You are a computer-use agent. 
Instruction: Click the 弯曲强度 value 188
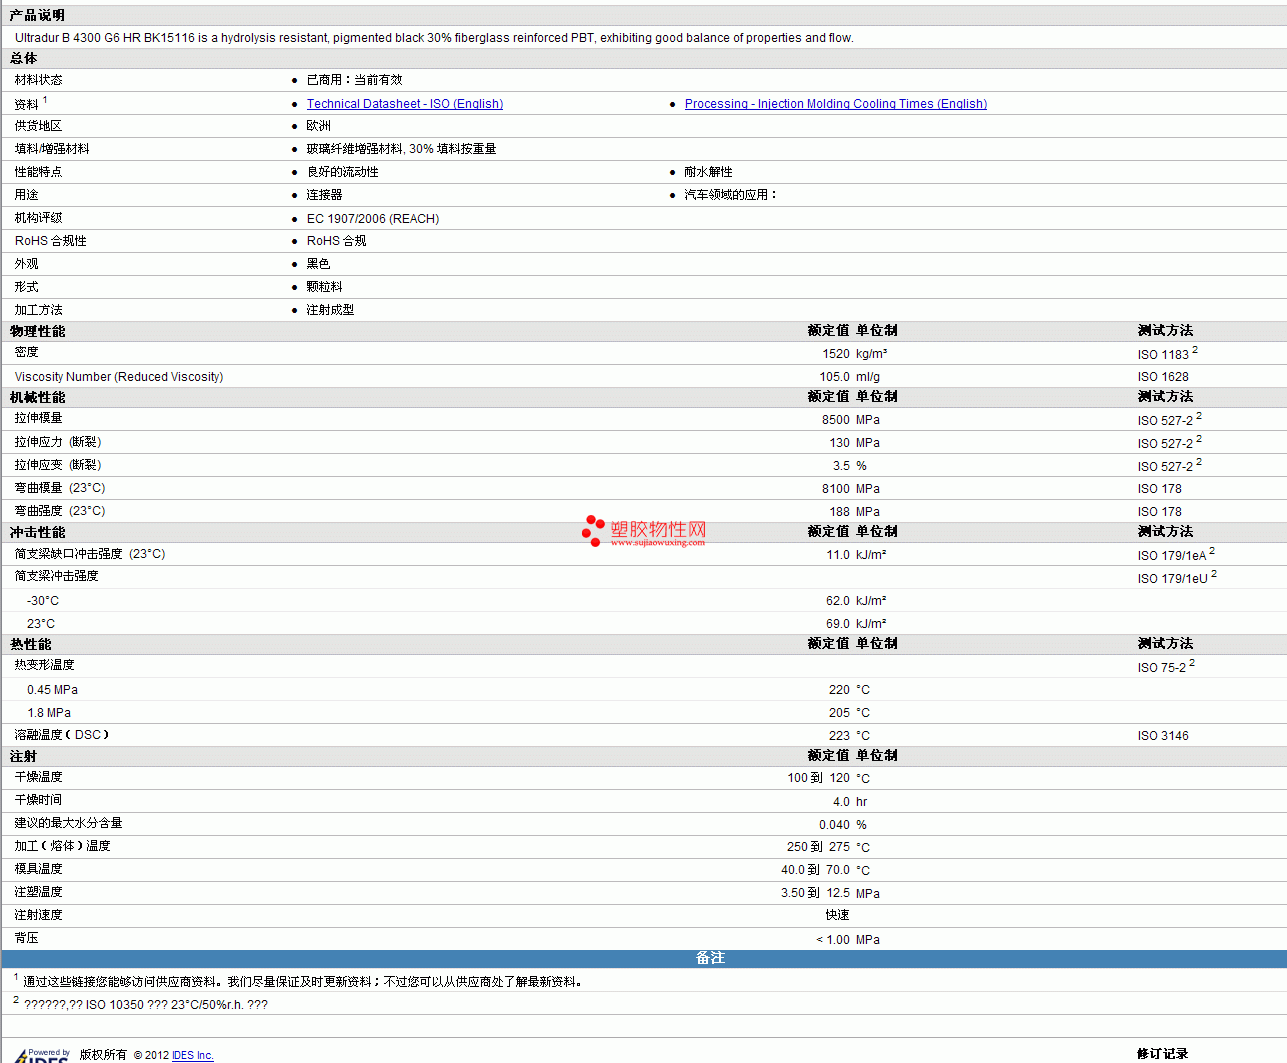pyautogui.click(x=839, y=512)
